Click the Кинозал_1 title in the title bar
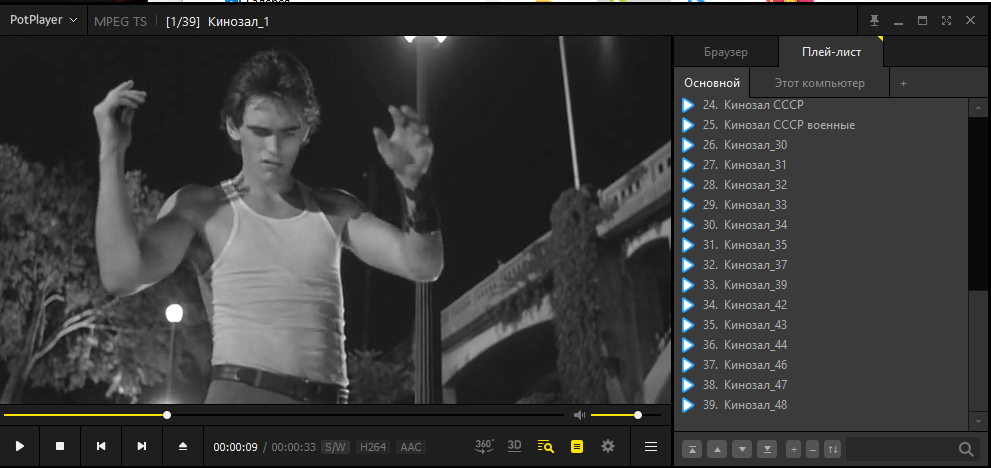Viewport: 991px width, 468px height. [239, 22]
